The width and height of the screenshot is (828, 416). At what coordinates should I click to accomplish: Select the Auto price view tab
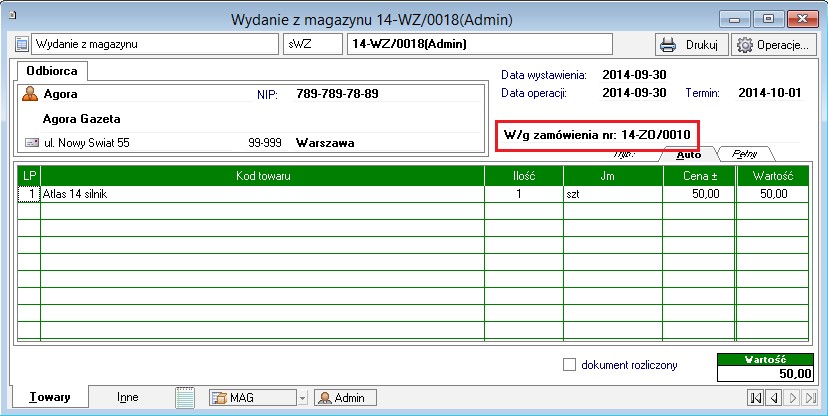[x=688, y=154]
